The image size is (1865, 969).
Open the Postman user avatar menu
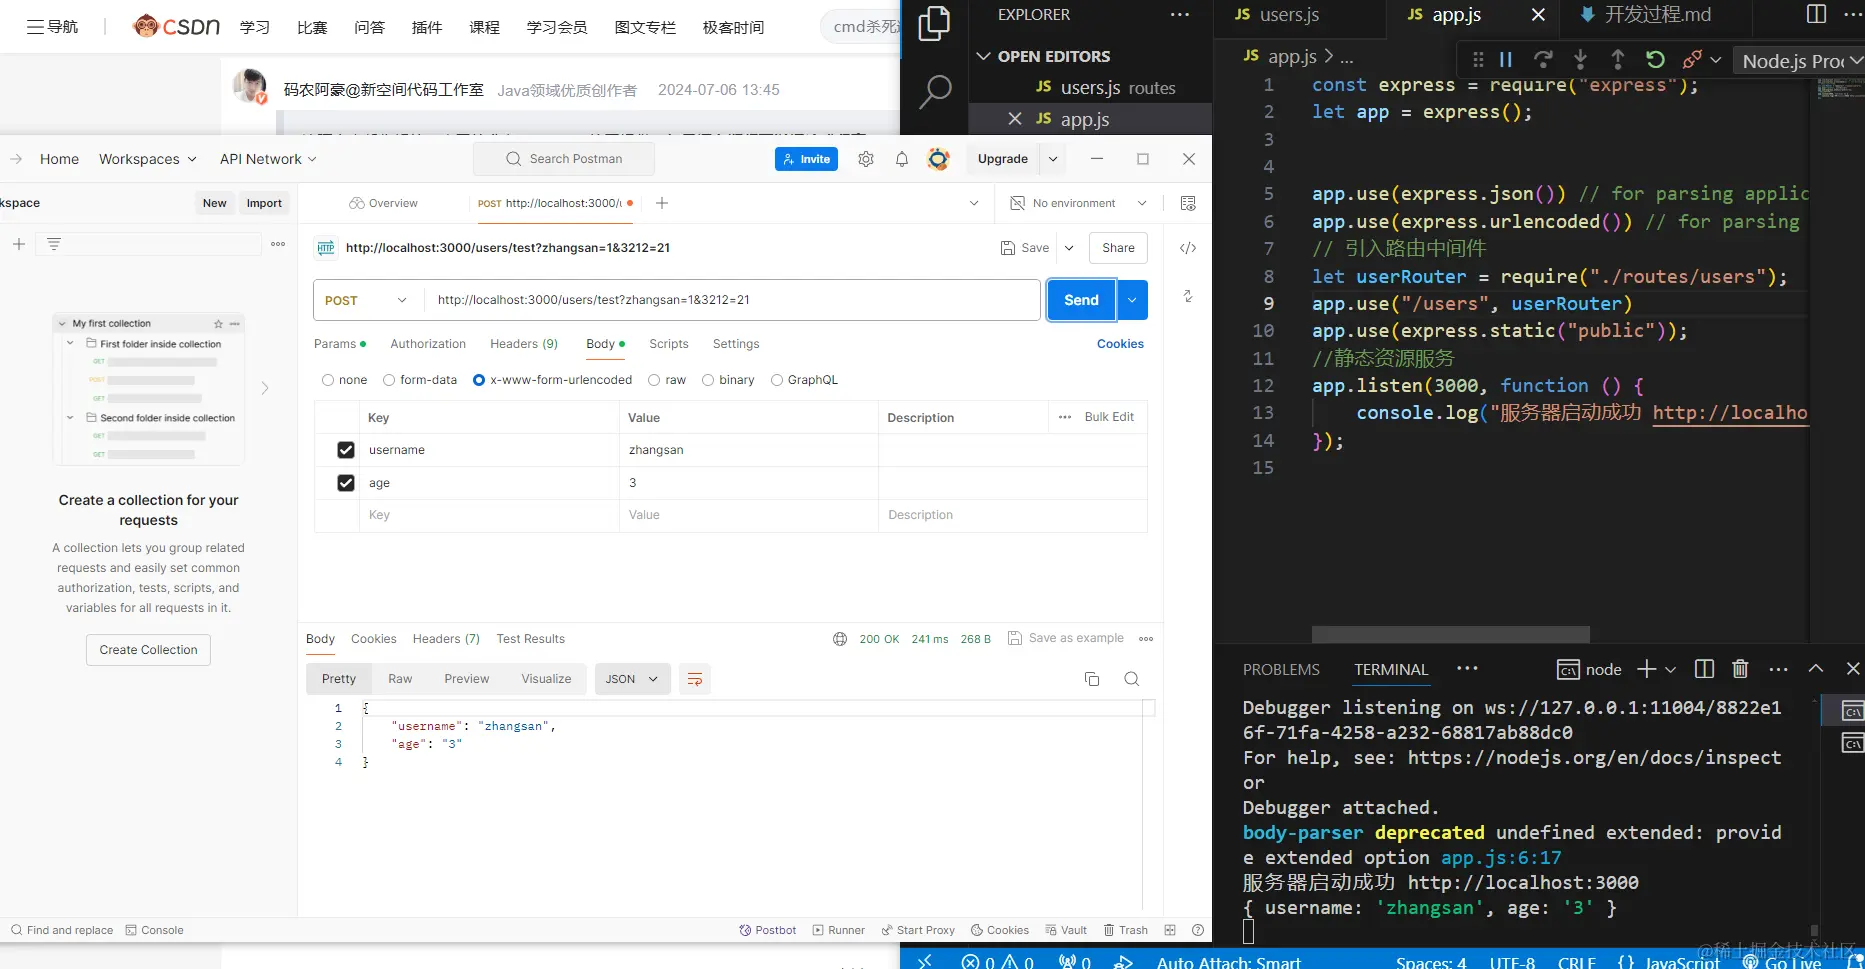point(938,159)
